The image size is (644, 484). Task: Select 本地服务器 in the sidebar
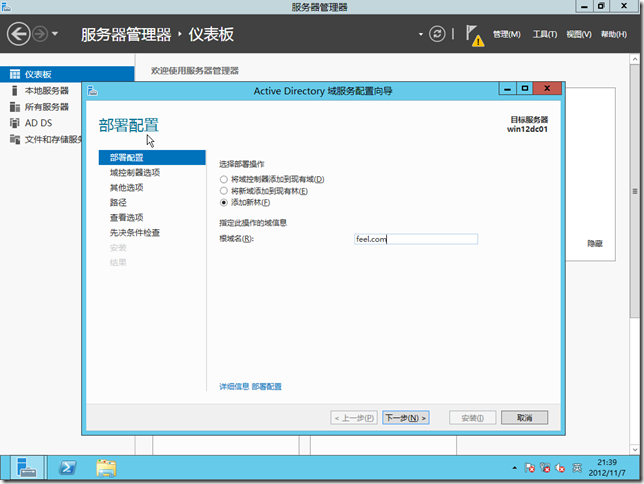[x=46, y=90]
